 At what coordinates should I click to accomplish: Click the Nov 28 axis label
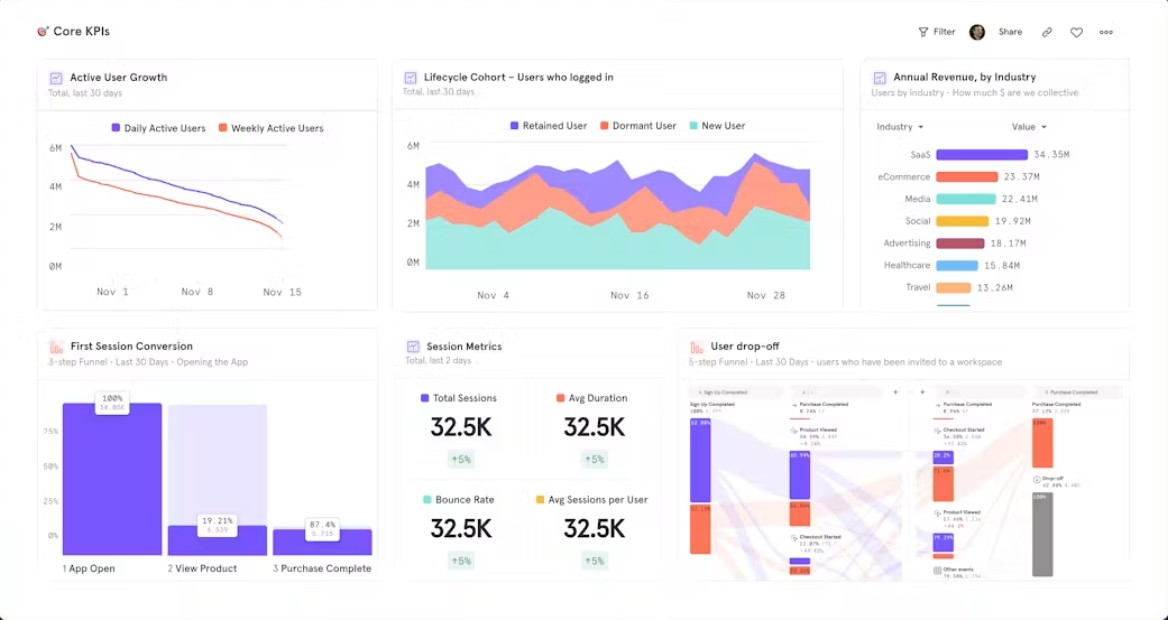pyautogui.click(x=766, y=296)
